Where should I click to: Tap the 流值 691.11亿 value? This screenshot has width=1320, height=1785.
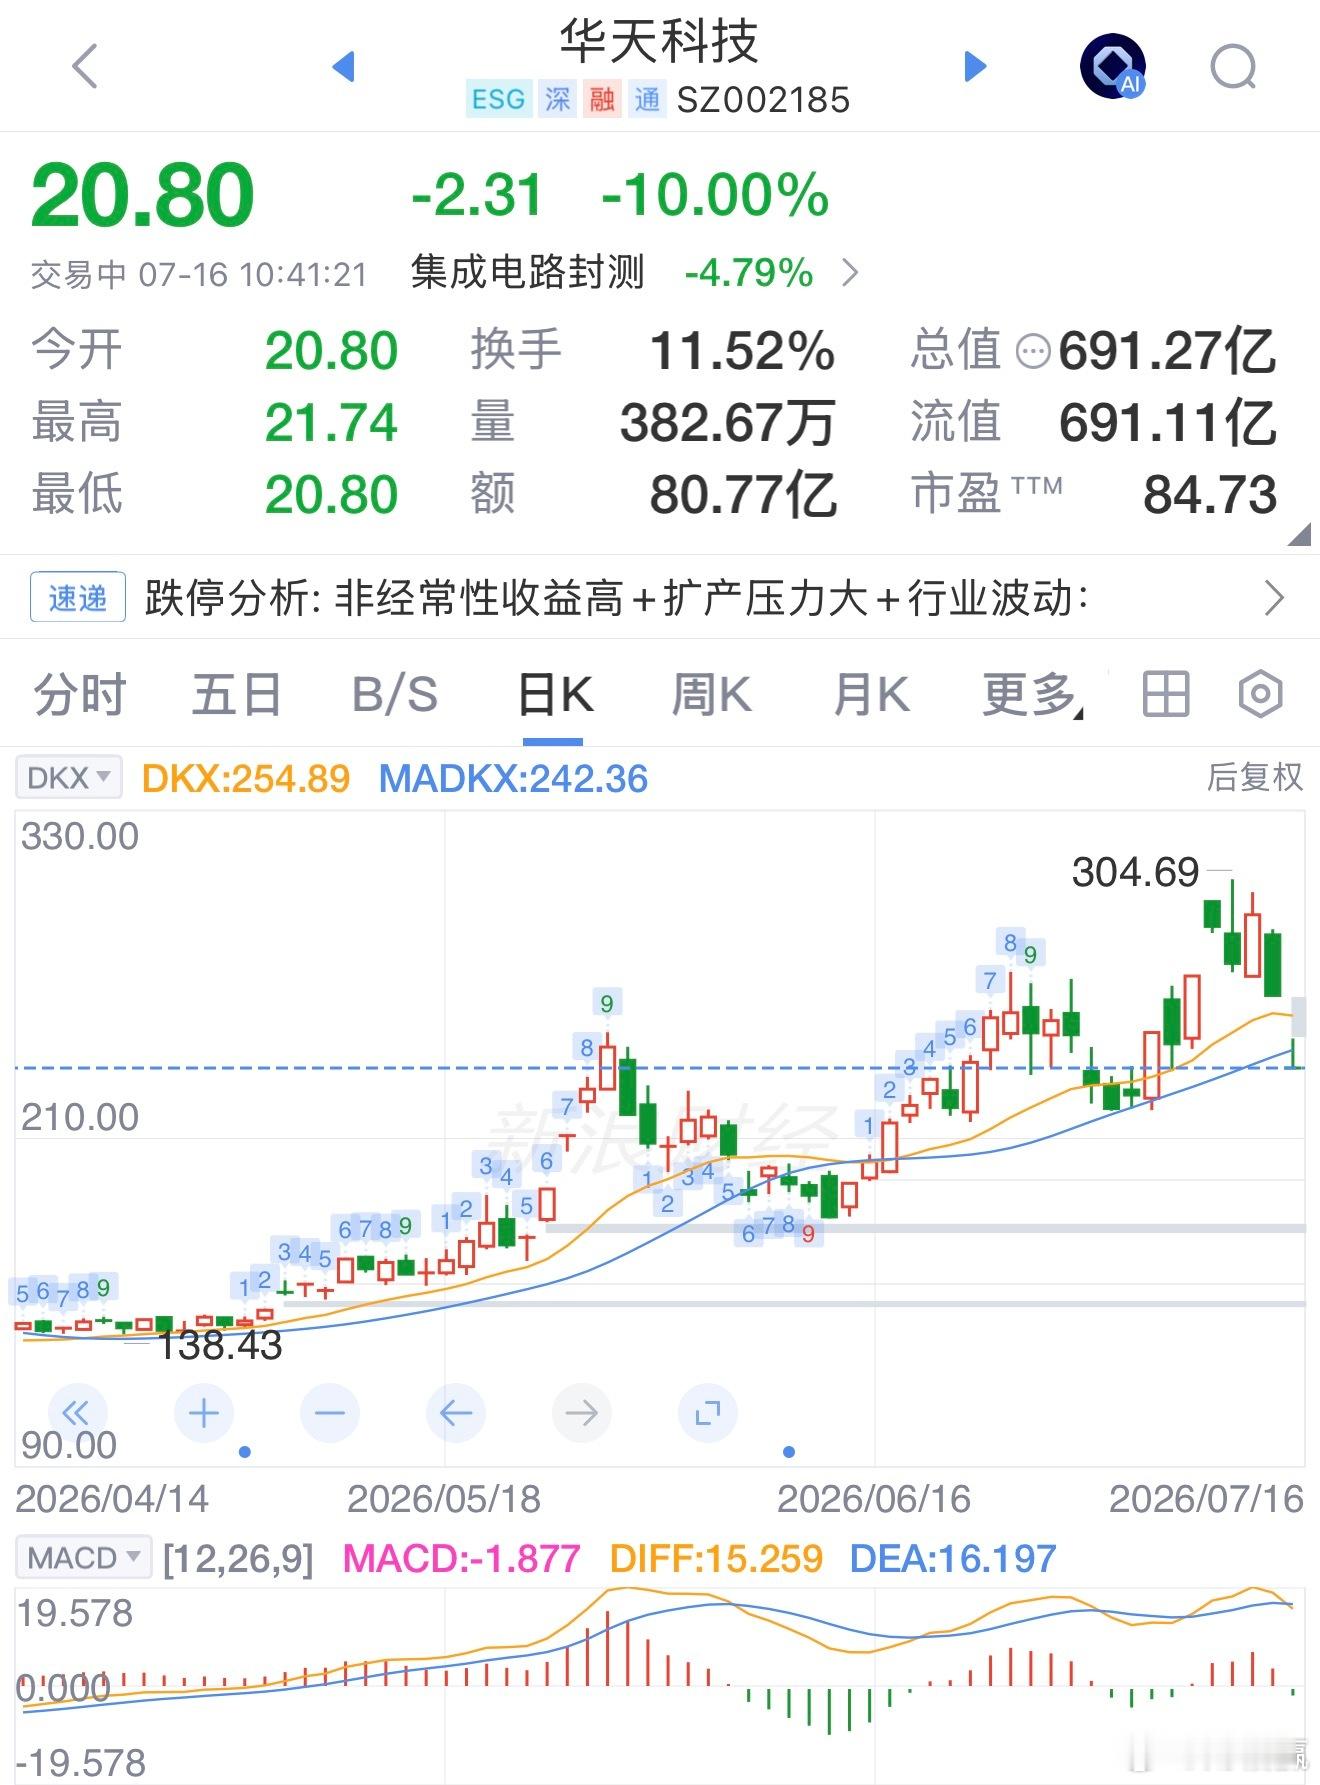click(1168, 423)
